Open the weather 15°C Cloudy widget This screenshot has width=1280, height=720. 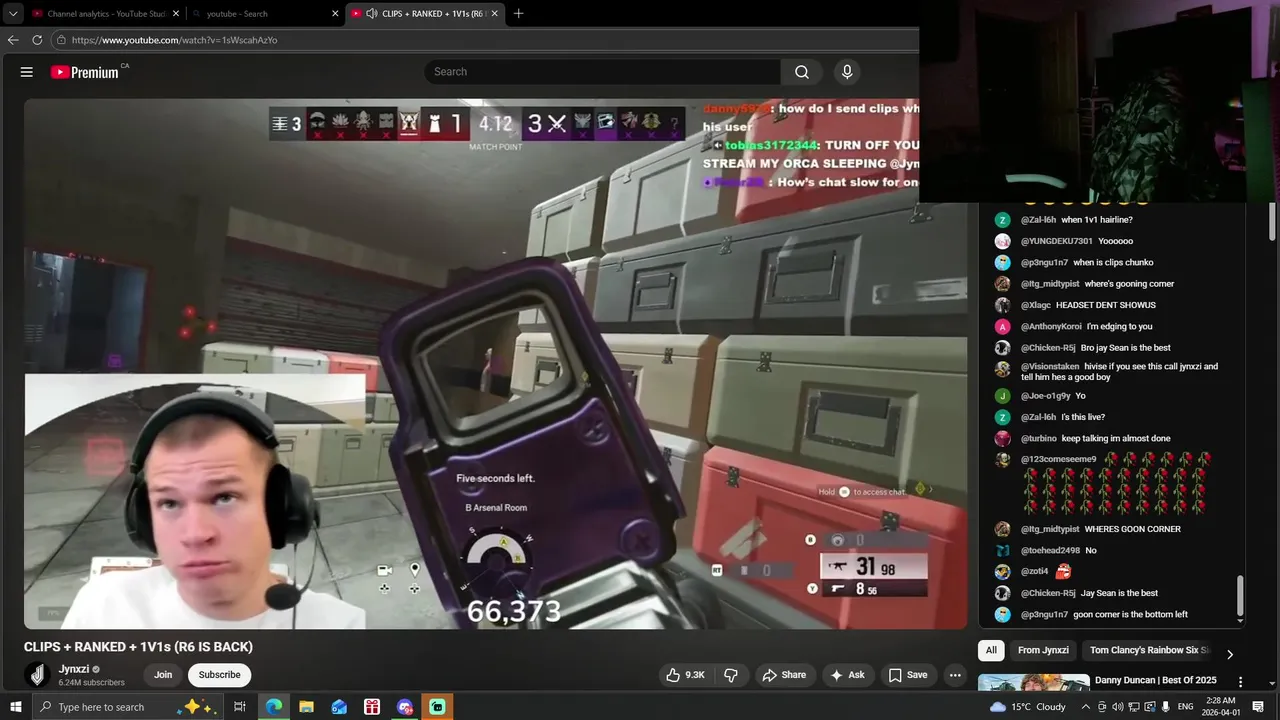coord(1028,707)
